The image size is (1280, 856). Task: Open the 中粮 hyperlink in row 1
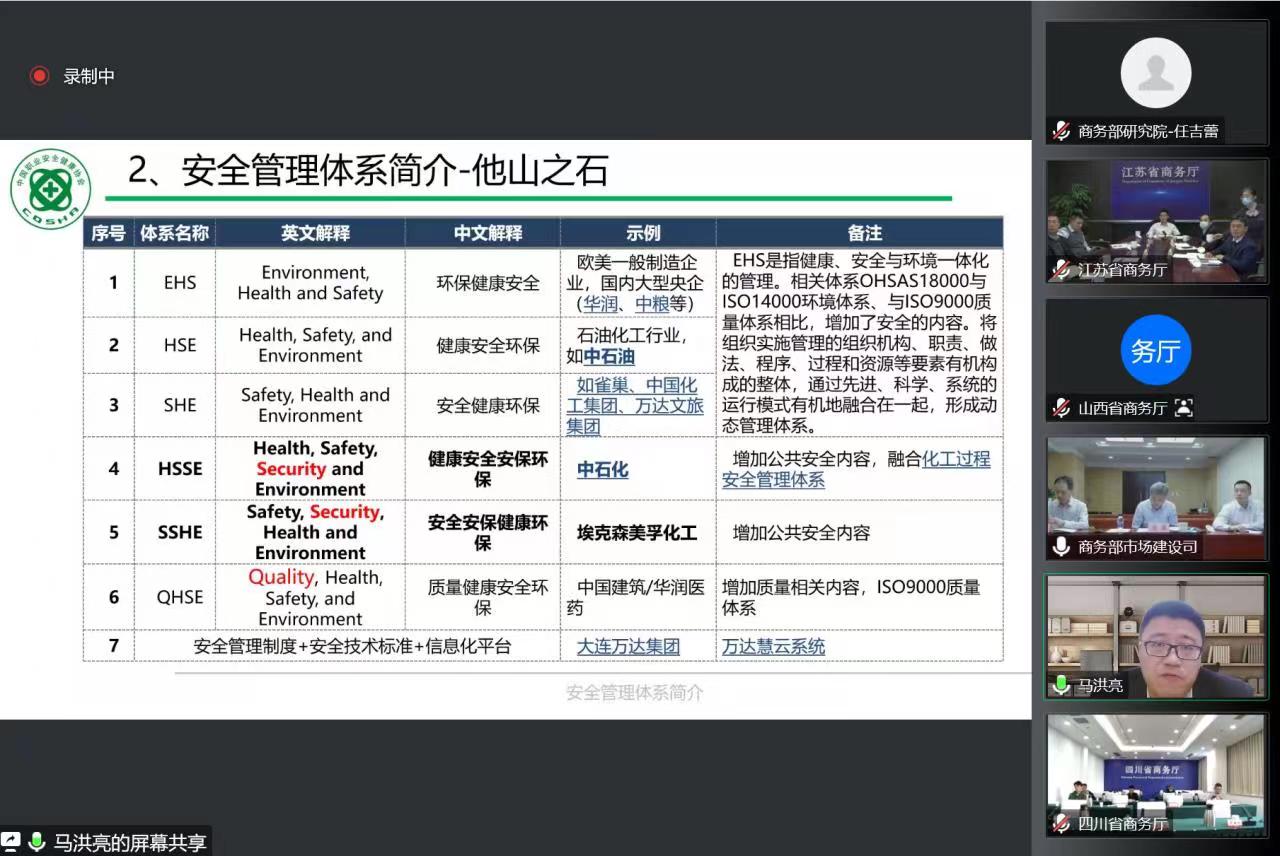(652, 304)
